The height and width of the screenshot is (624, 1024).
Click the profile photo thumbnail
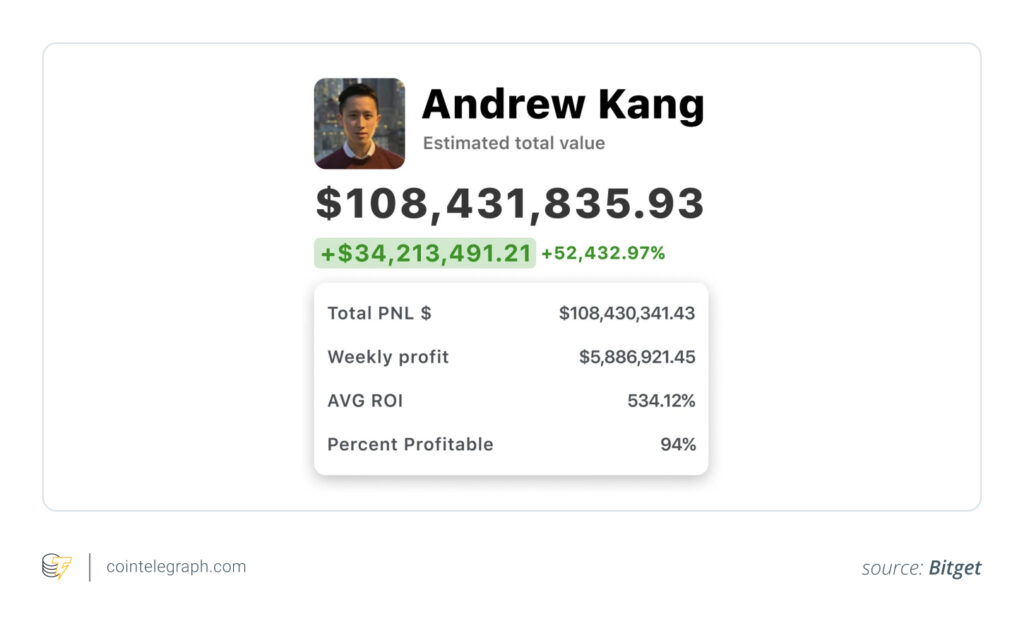pos(359,123)
